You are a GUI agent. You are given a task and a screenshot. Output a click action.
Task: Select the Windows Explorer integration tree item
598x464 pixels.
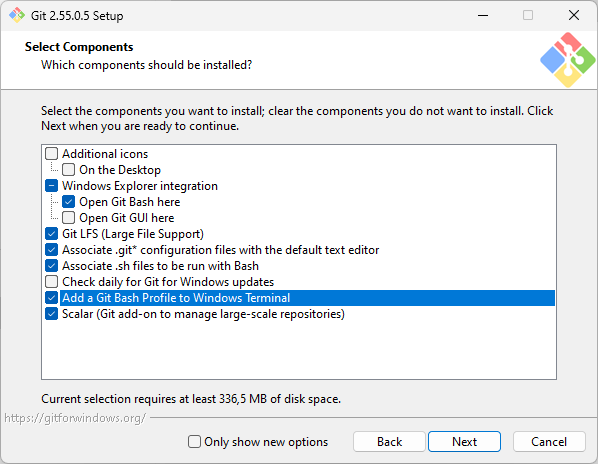pos(140,186)
